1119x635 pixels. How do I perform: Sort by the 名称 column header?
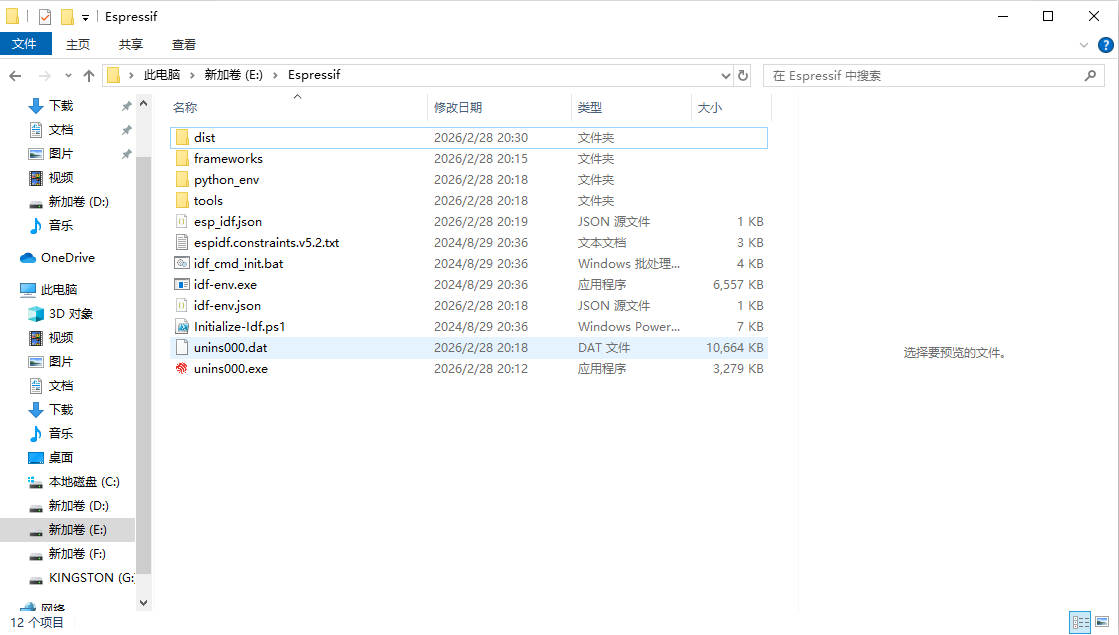185,108
